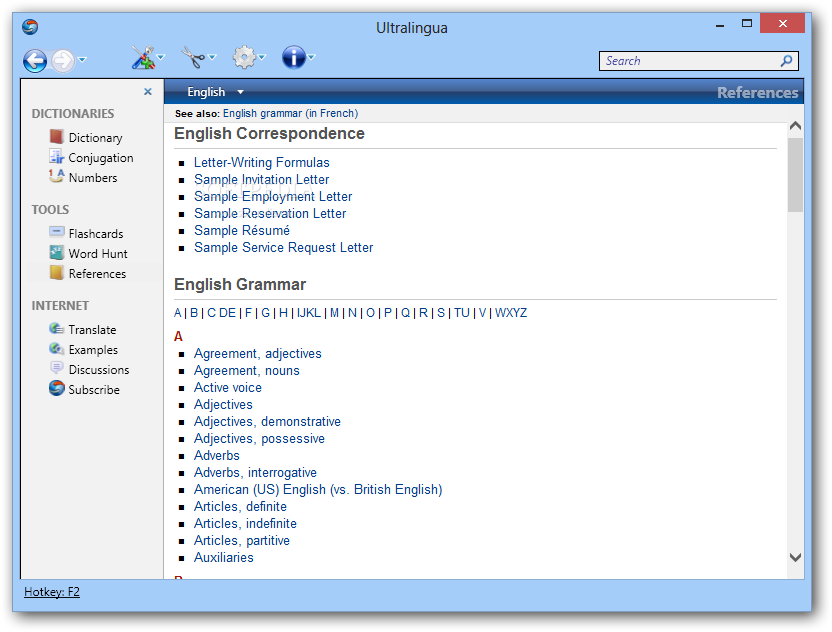Open the info icon dropdown arrow
832x632 pixels.
[x=311, y=57]
